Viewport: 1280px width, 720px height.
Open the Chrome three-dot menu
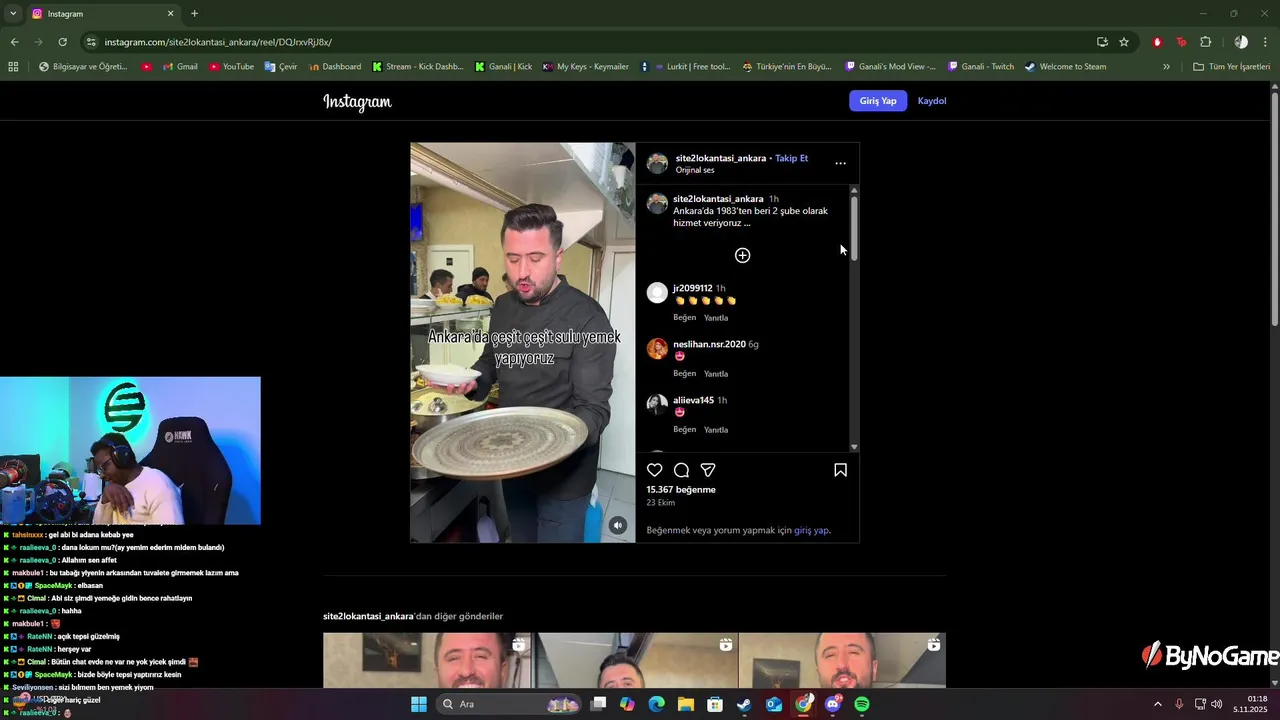click(1266, 42)
